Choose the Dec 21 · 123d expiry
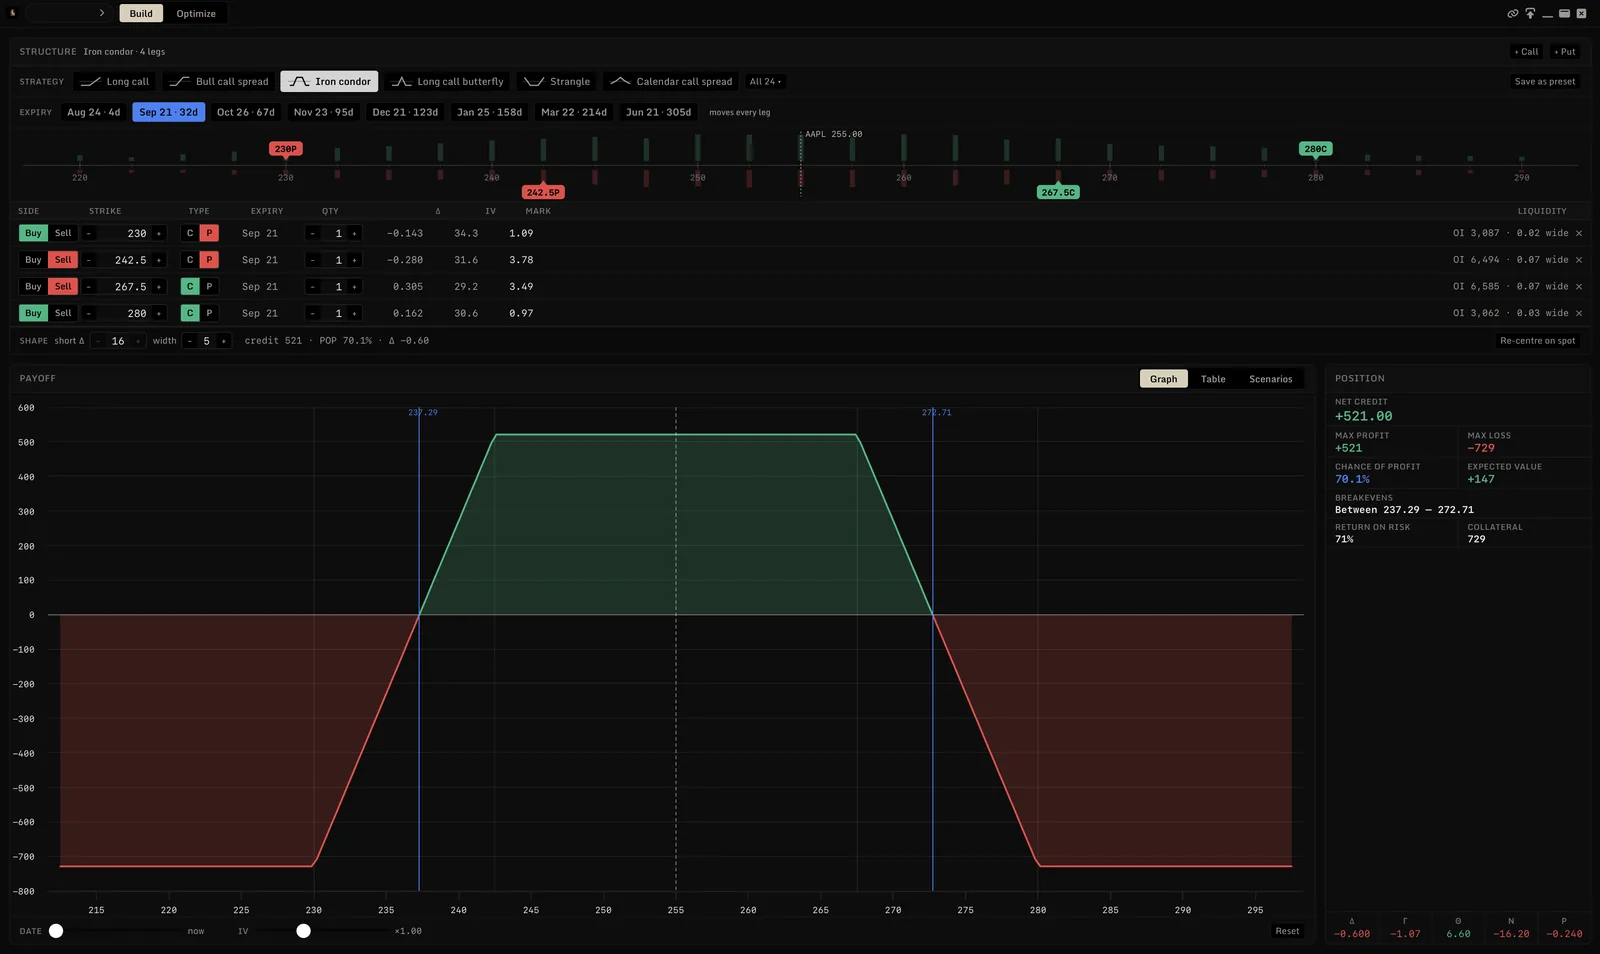Screen dimensions: 1600x954 pos(405,112)
